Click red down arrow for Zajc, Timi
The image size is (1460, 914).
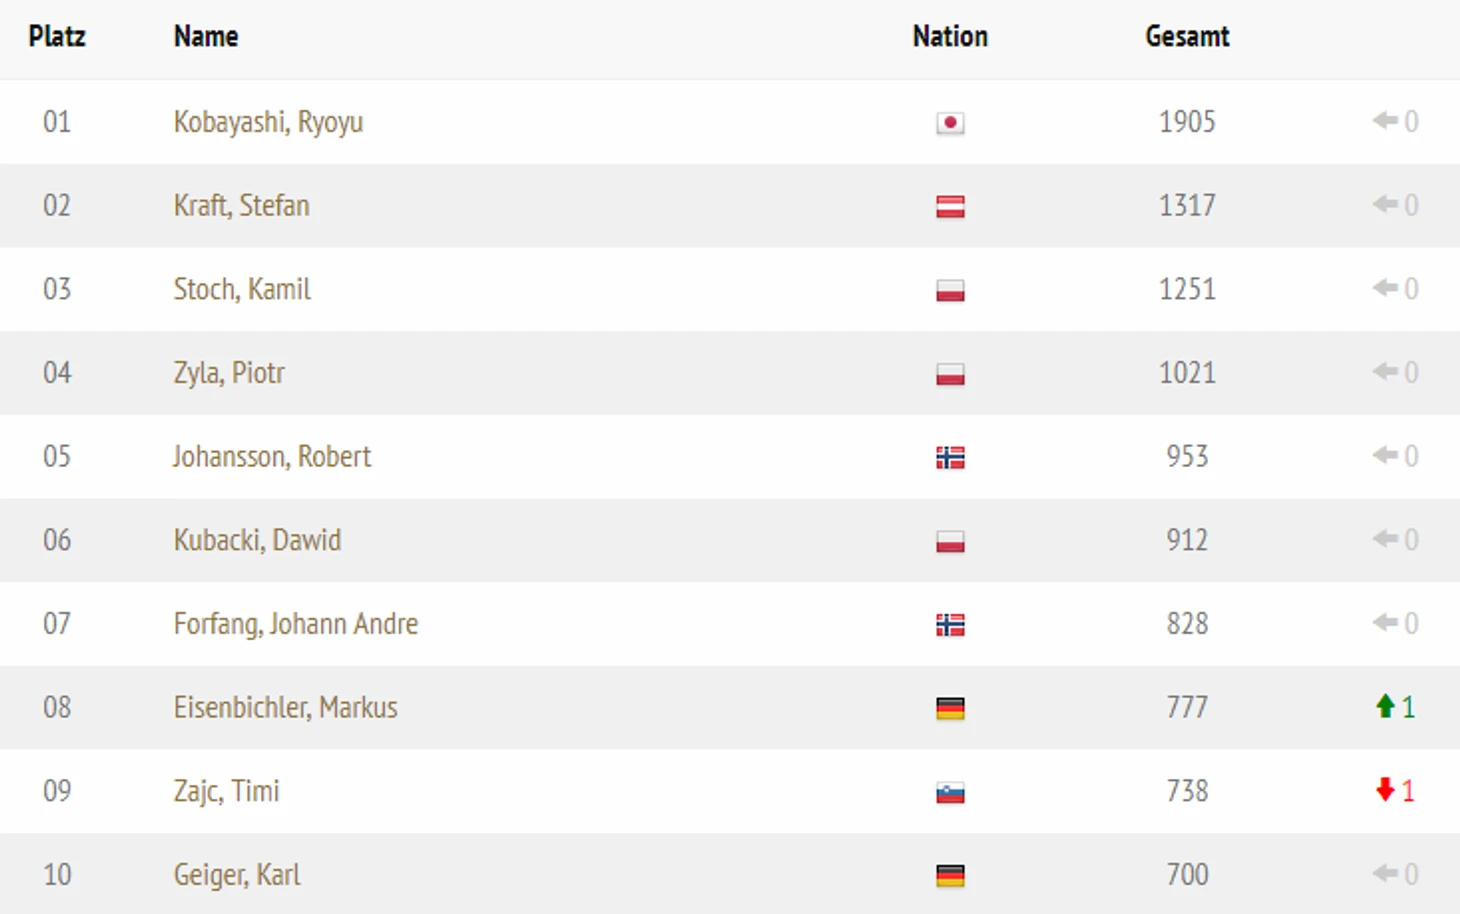coord(1385,790)
